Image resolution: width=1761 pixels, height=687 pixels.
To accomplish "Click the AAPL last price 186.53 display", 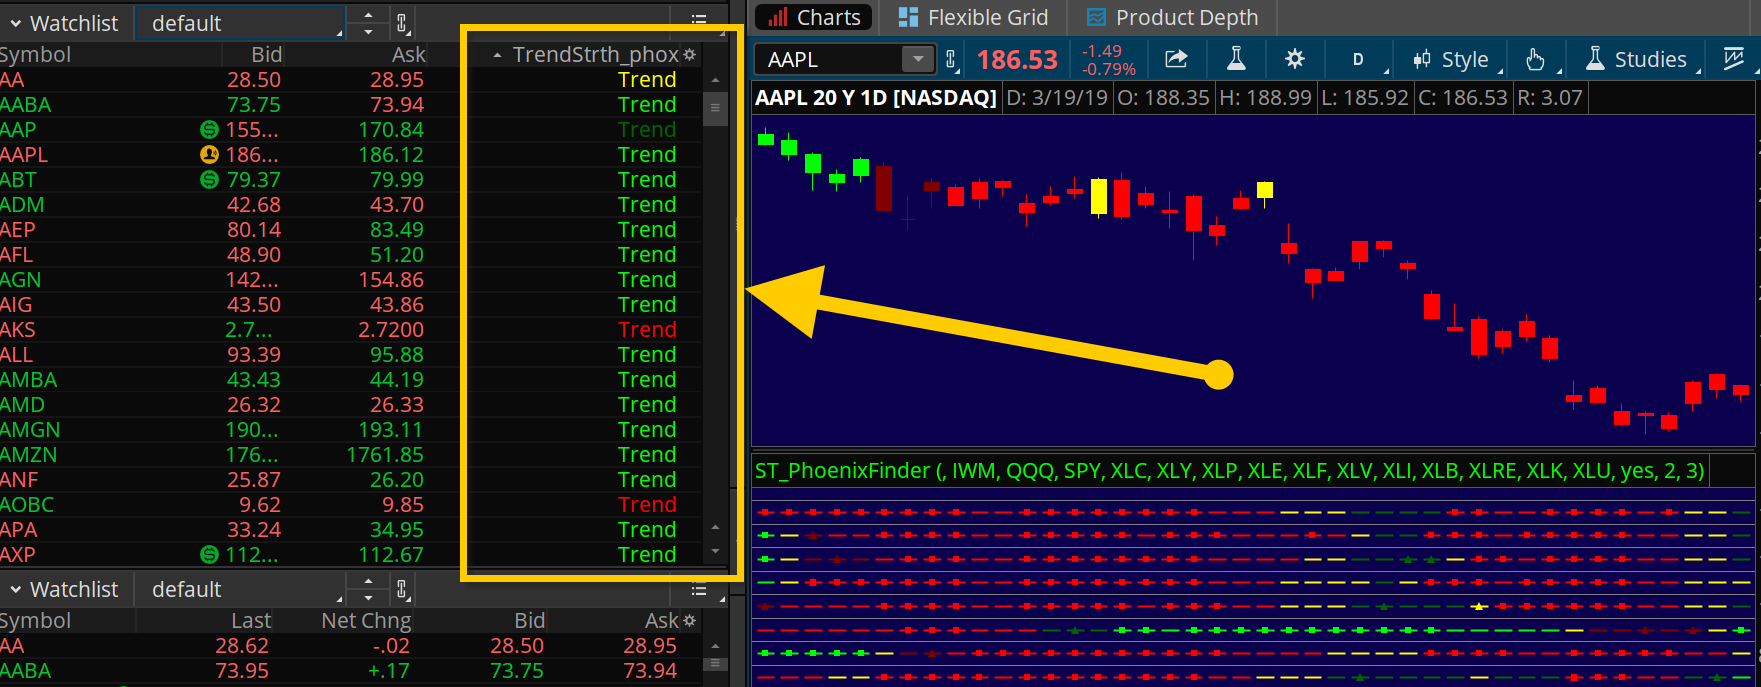I will click(x=1017, y=60).
